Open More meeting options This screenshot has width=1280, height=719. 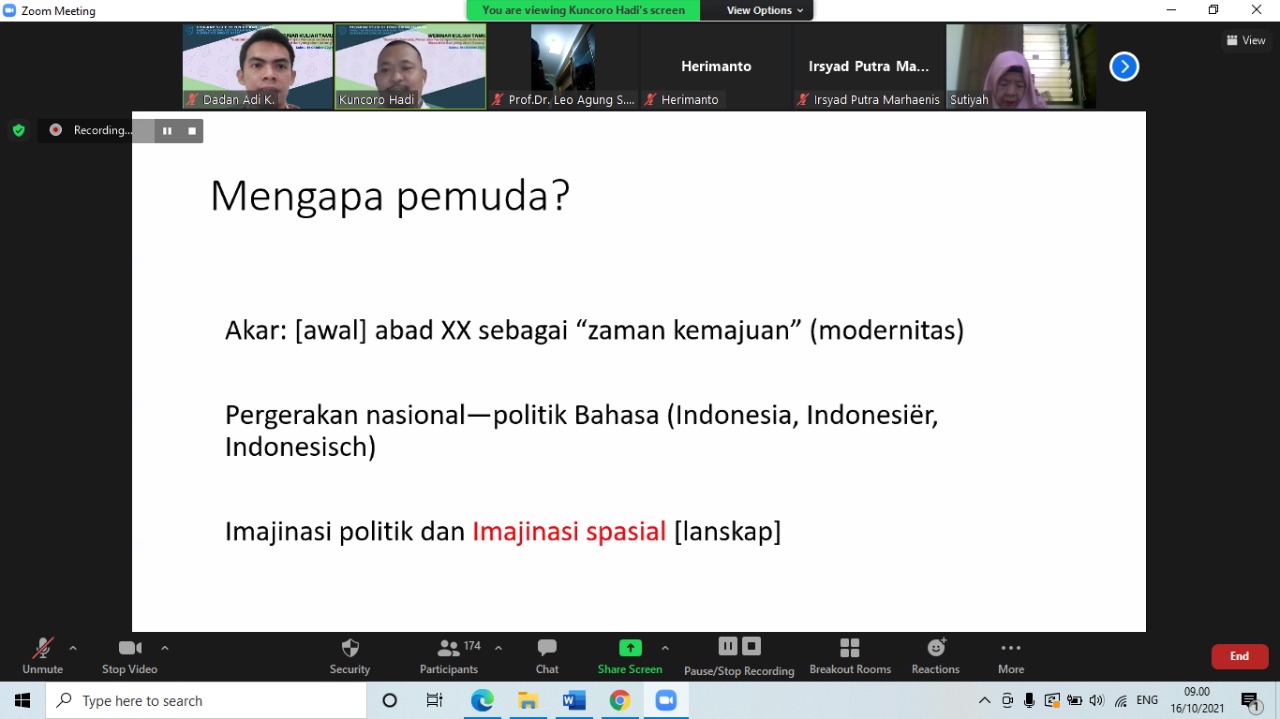pos(1010,656)
